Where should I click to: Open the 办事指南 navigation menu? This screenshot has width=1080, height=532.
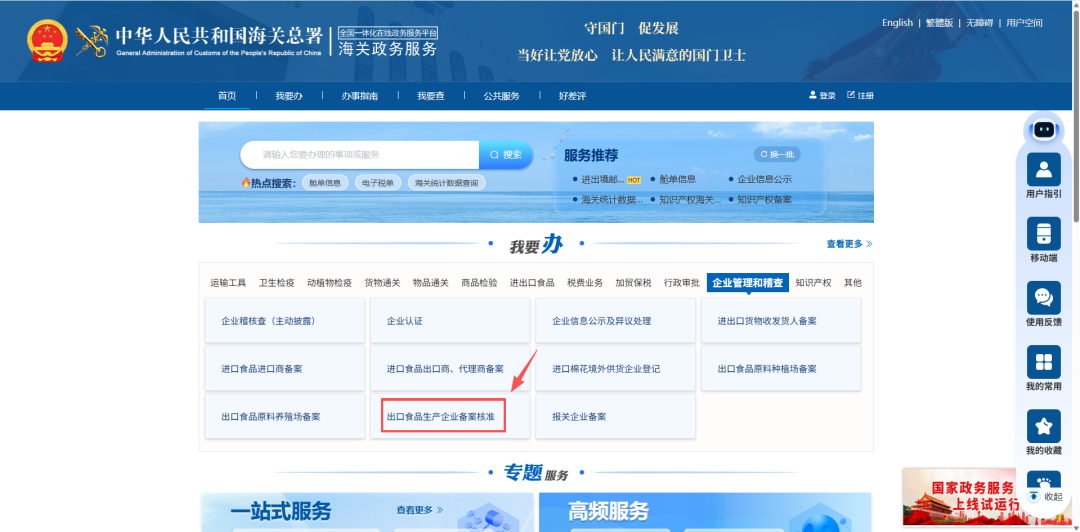point(360,96)
